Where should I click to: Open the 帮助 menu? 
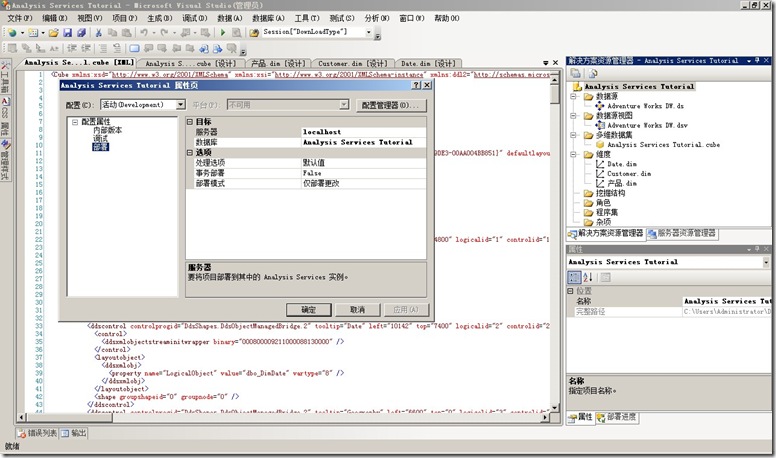tap(446, 18)
